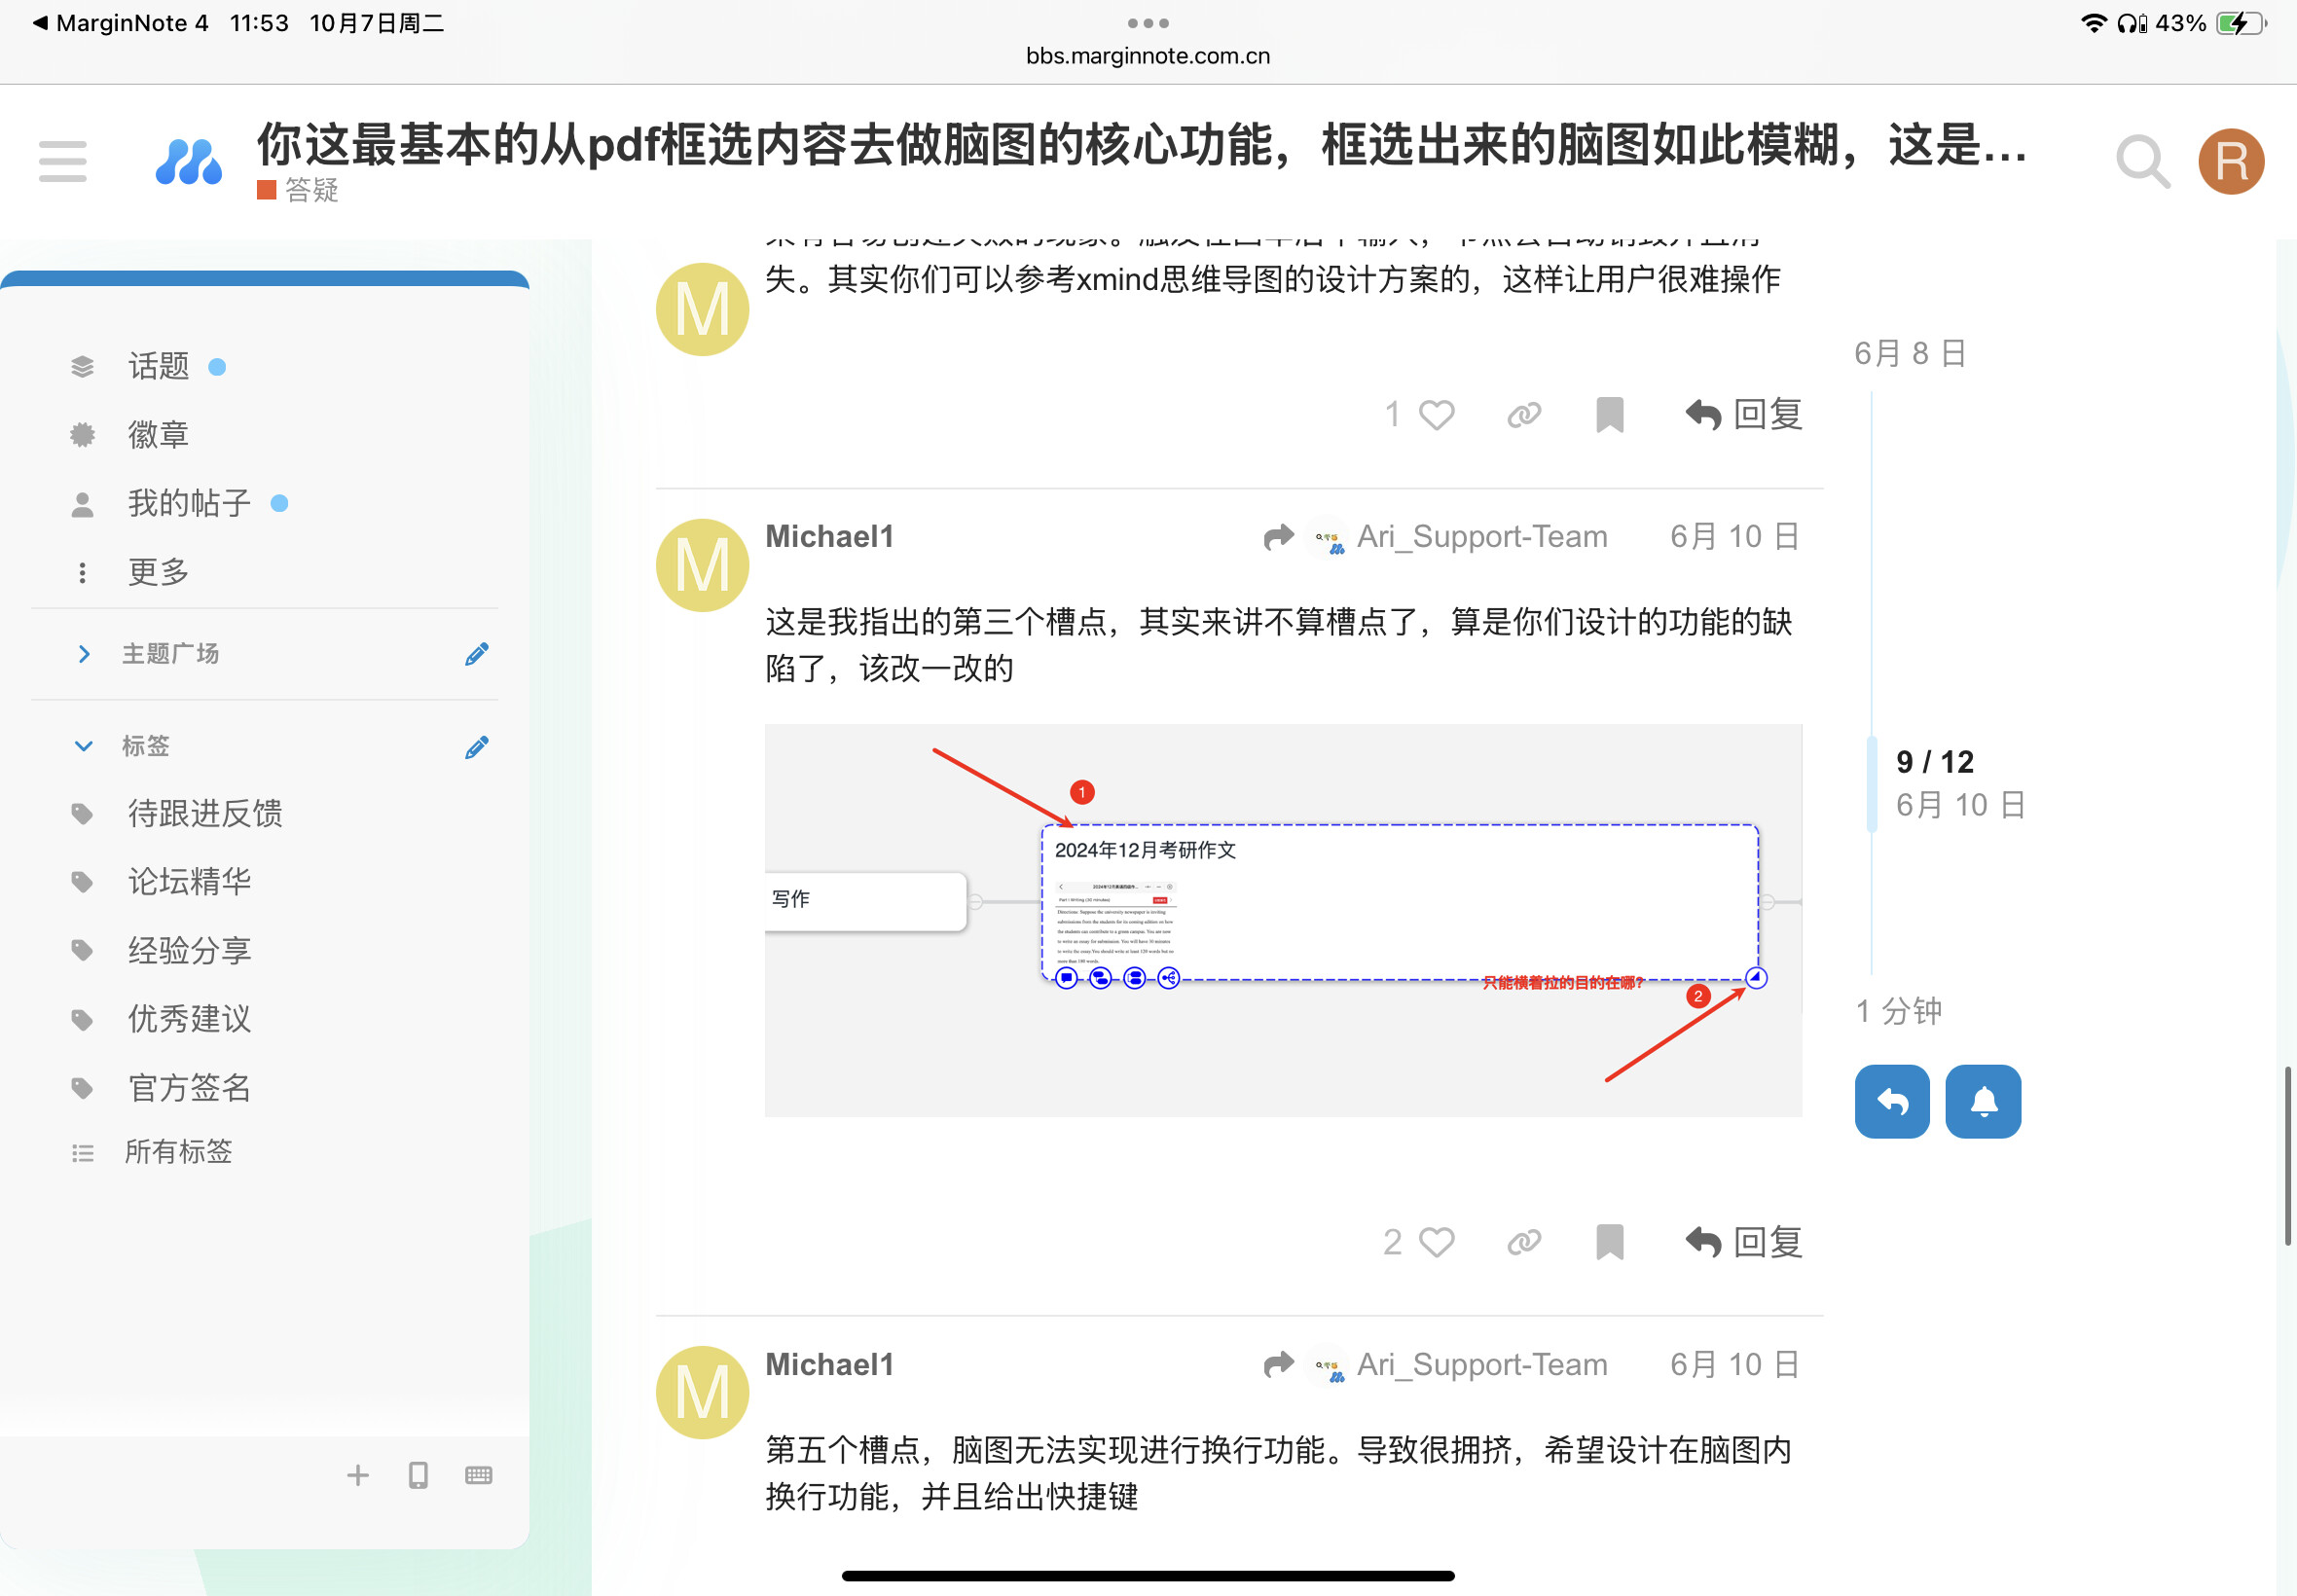Image resolution: width=2297 pixels, height=1596 pixels.
Task: Open the mind map screenshot image
Action: pyautogui.click(x=1282, y=920)
